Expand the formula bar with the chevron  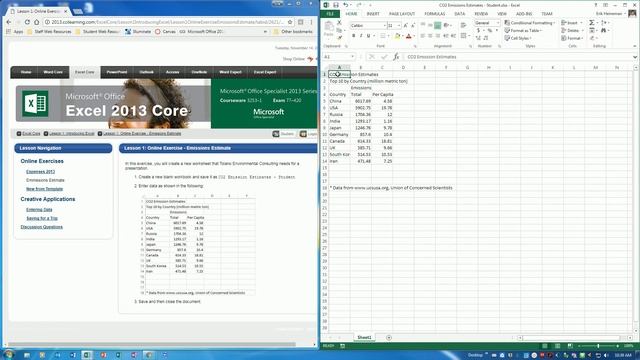[635, 57]
